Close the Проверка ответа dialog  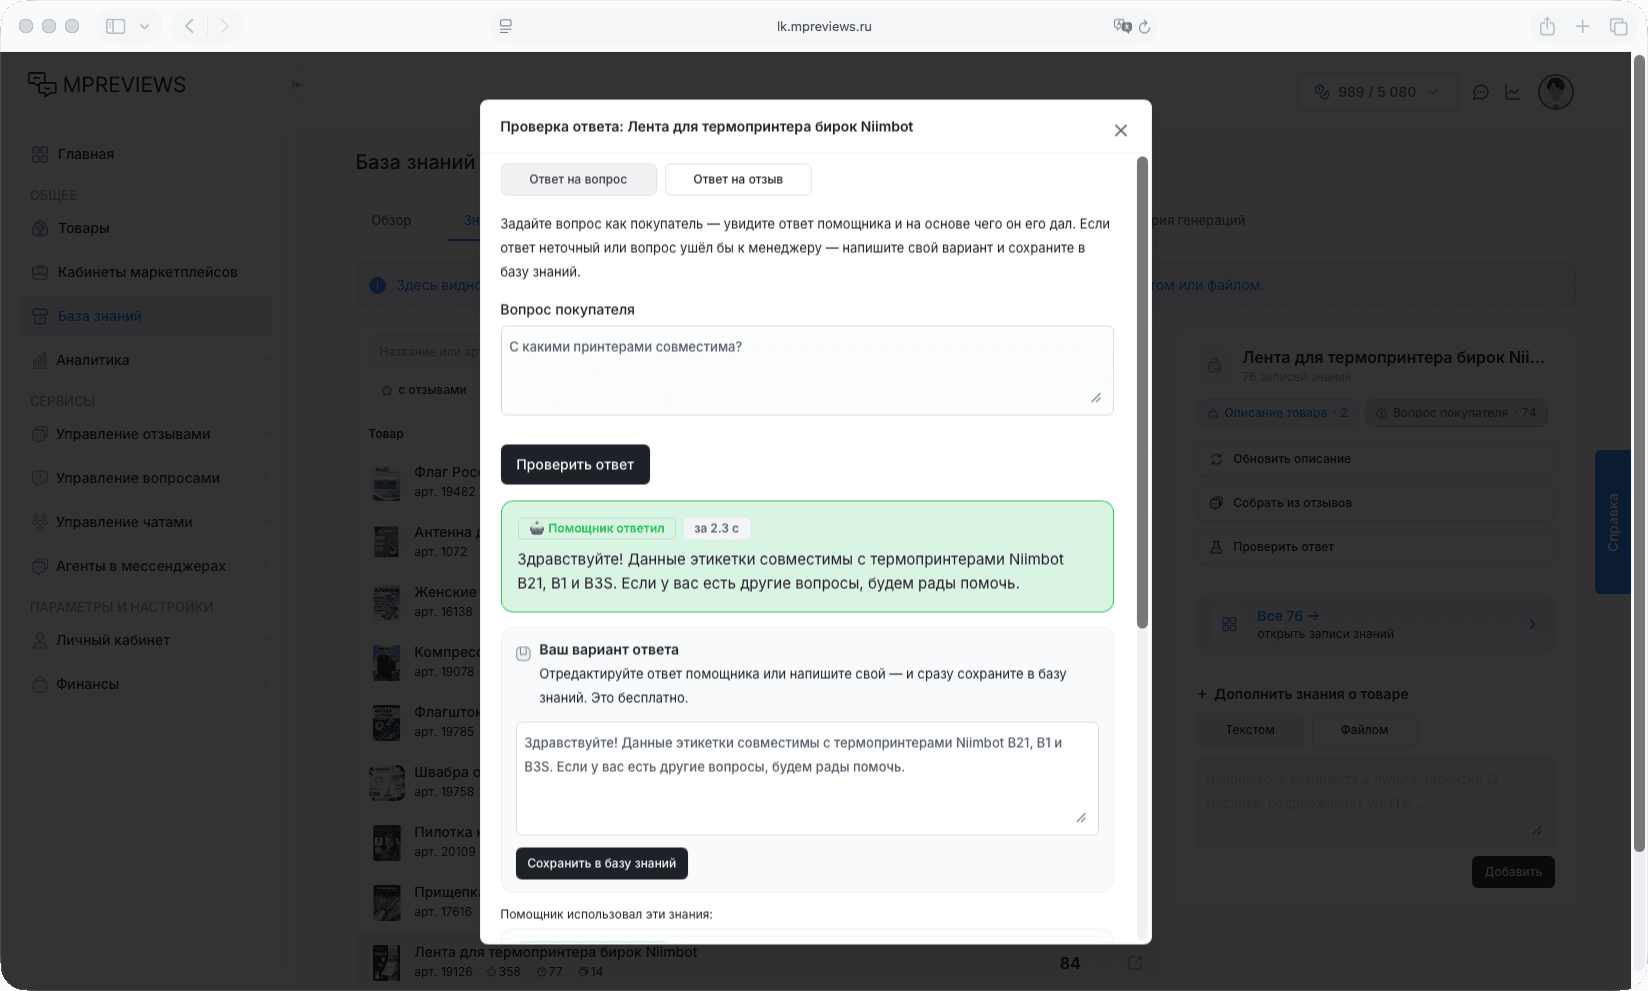point(1120,130)
